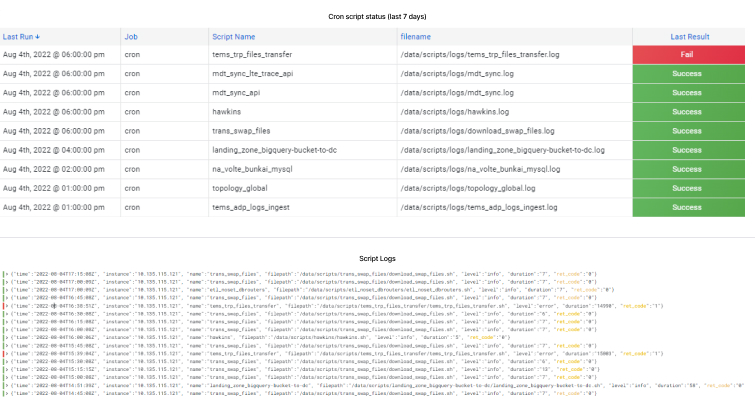Click Success cell for hawkins row

coord(687,112)
